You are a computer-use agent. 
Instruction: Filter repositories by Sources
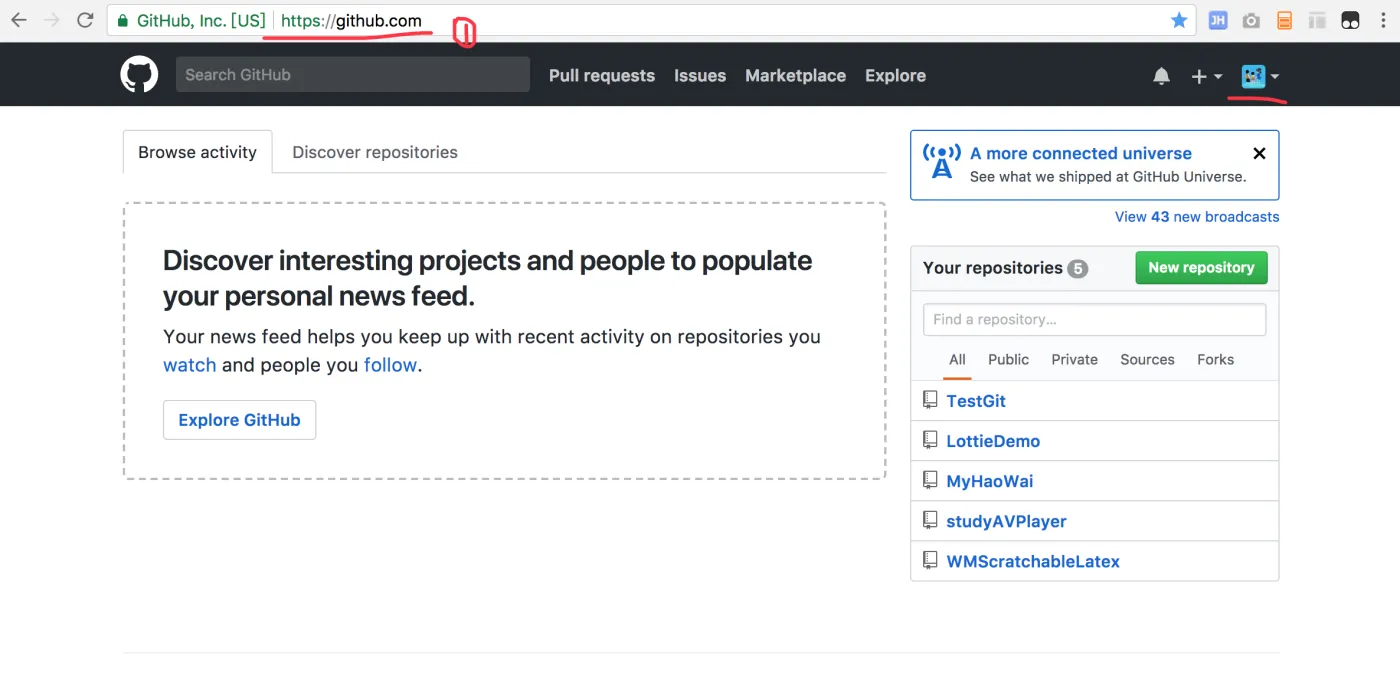(x=1147, y=360)
